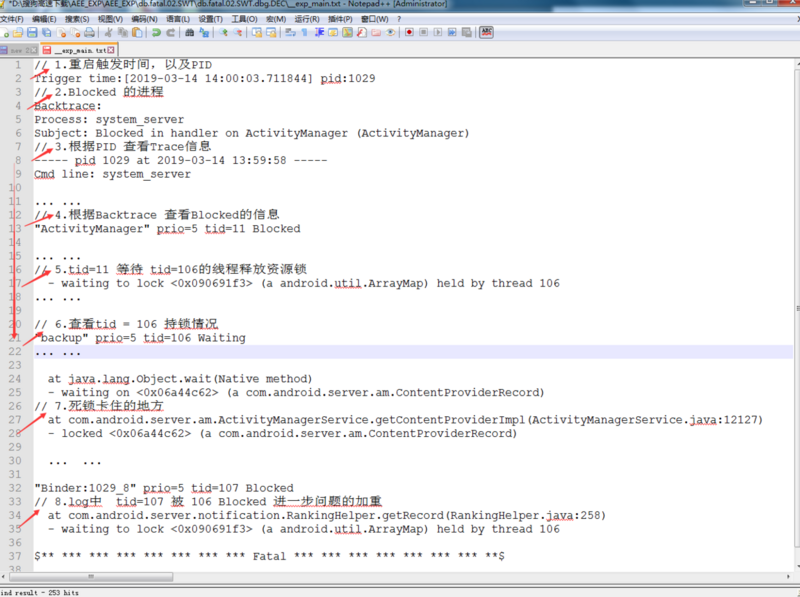Click the 'Process: system_server' line
The height and width of the screenshot is (597, 800).
pyautogui.click(x=109, y=119)
